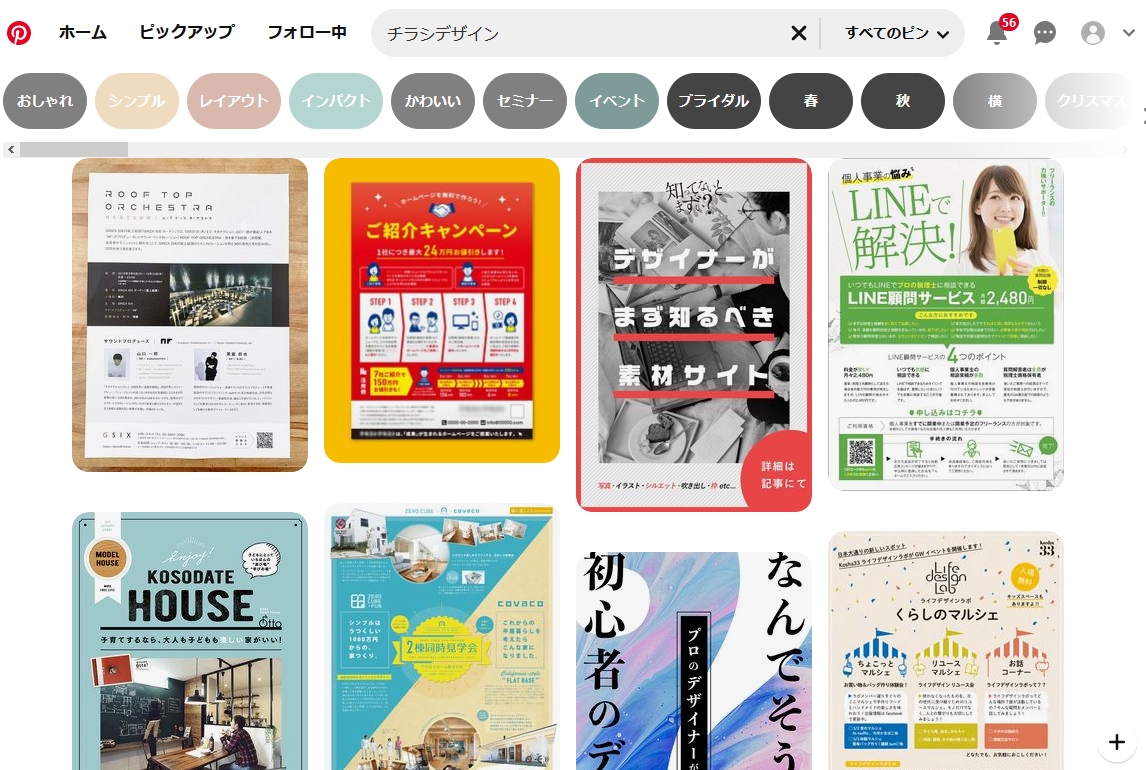Open the LINEで解決 green flyer pin
This screenshot has width=1146, height=770.
pos(945,324)
